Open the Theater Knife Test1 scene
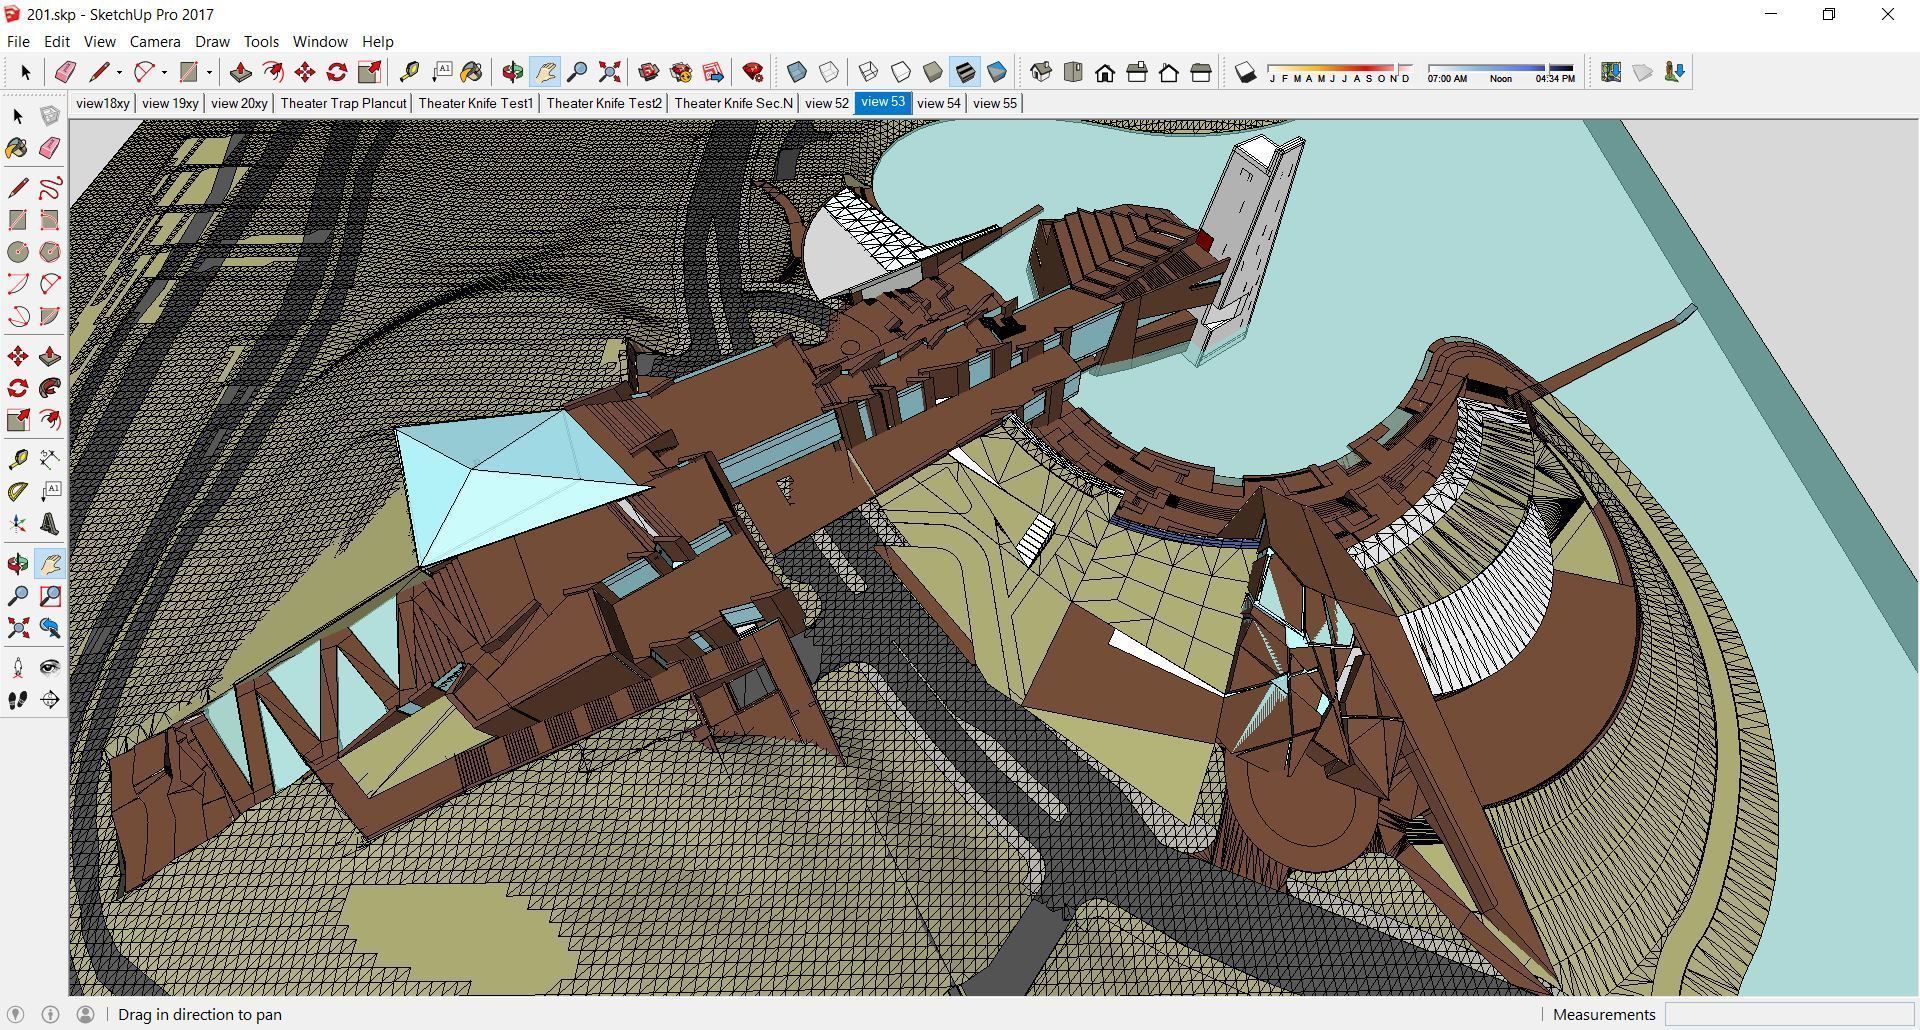 pyautogui.click(x=476, y=103)
